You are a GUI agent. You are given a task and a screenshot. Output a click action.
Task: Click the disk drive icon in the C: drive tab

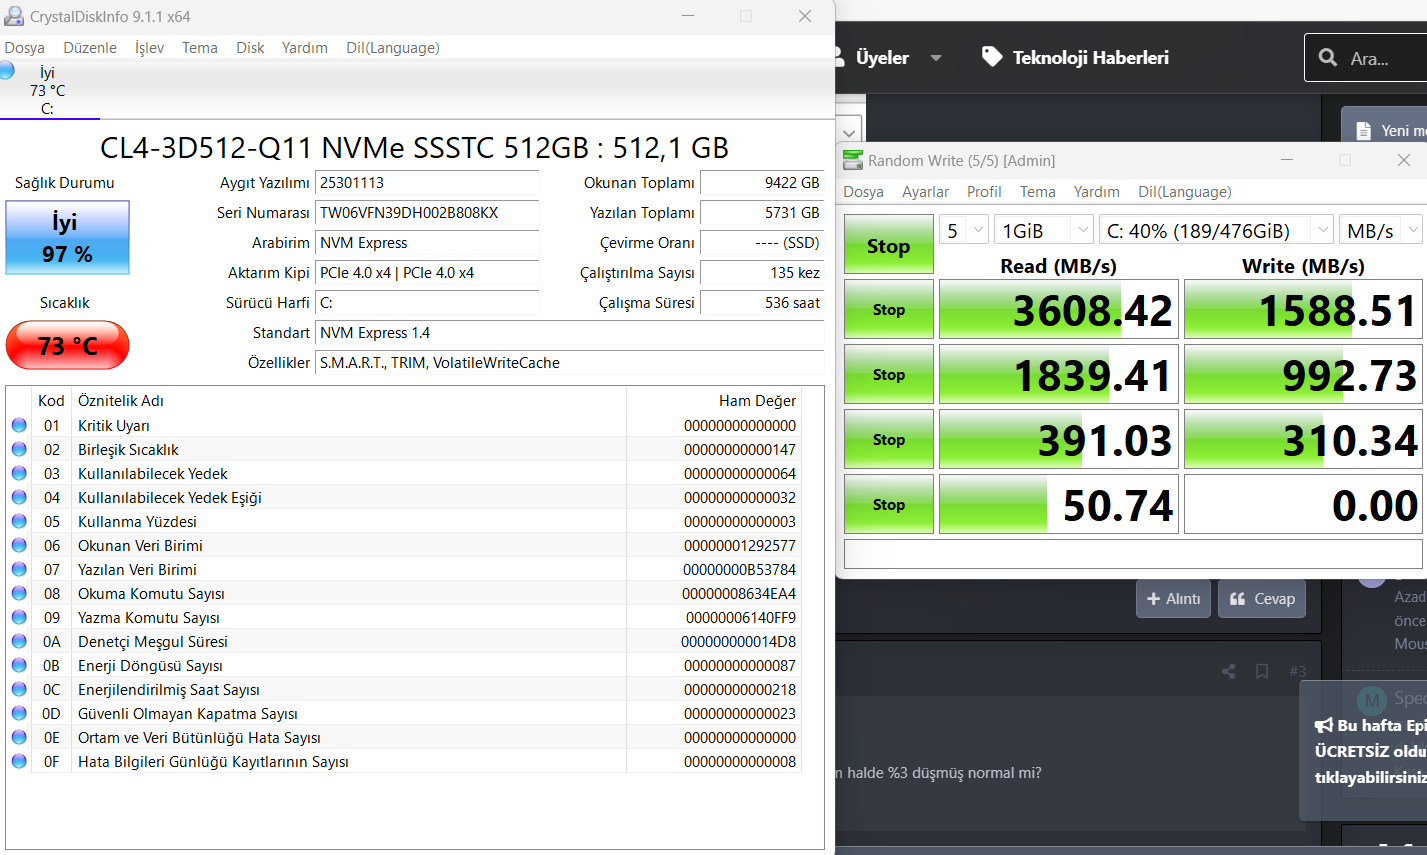pyautogui.click(x=6, y=71)
